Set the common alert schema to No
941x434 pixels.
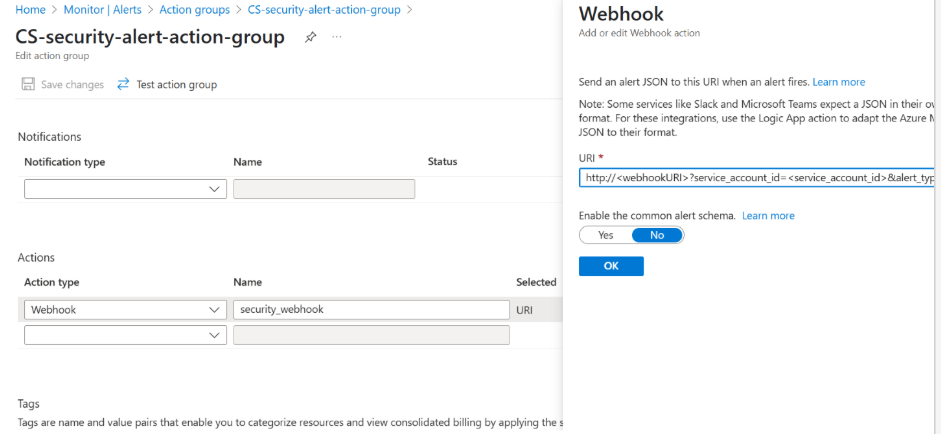tap(657, 235)
